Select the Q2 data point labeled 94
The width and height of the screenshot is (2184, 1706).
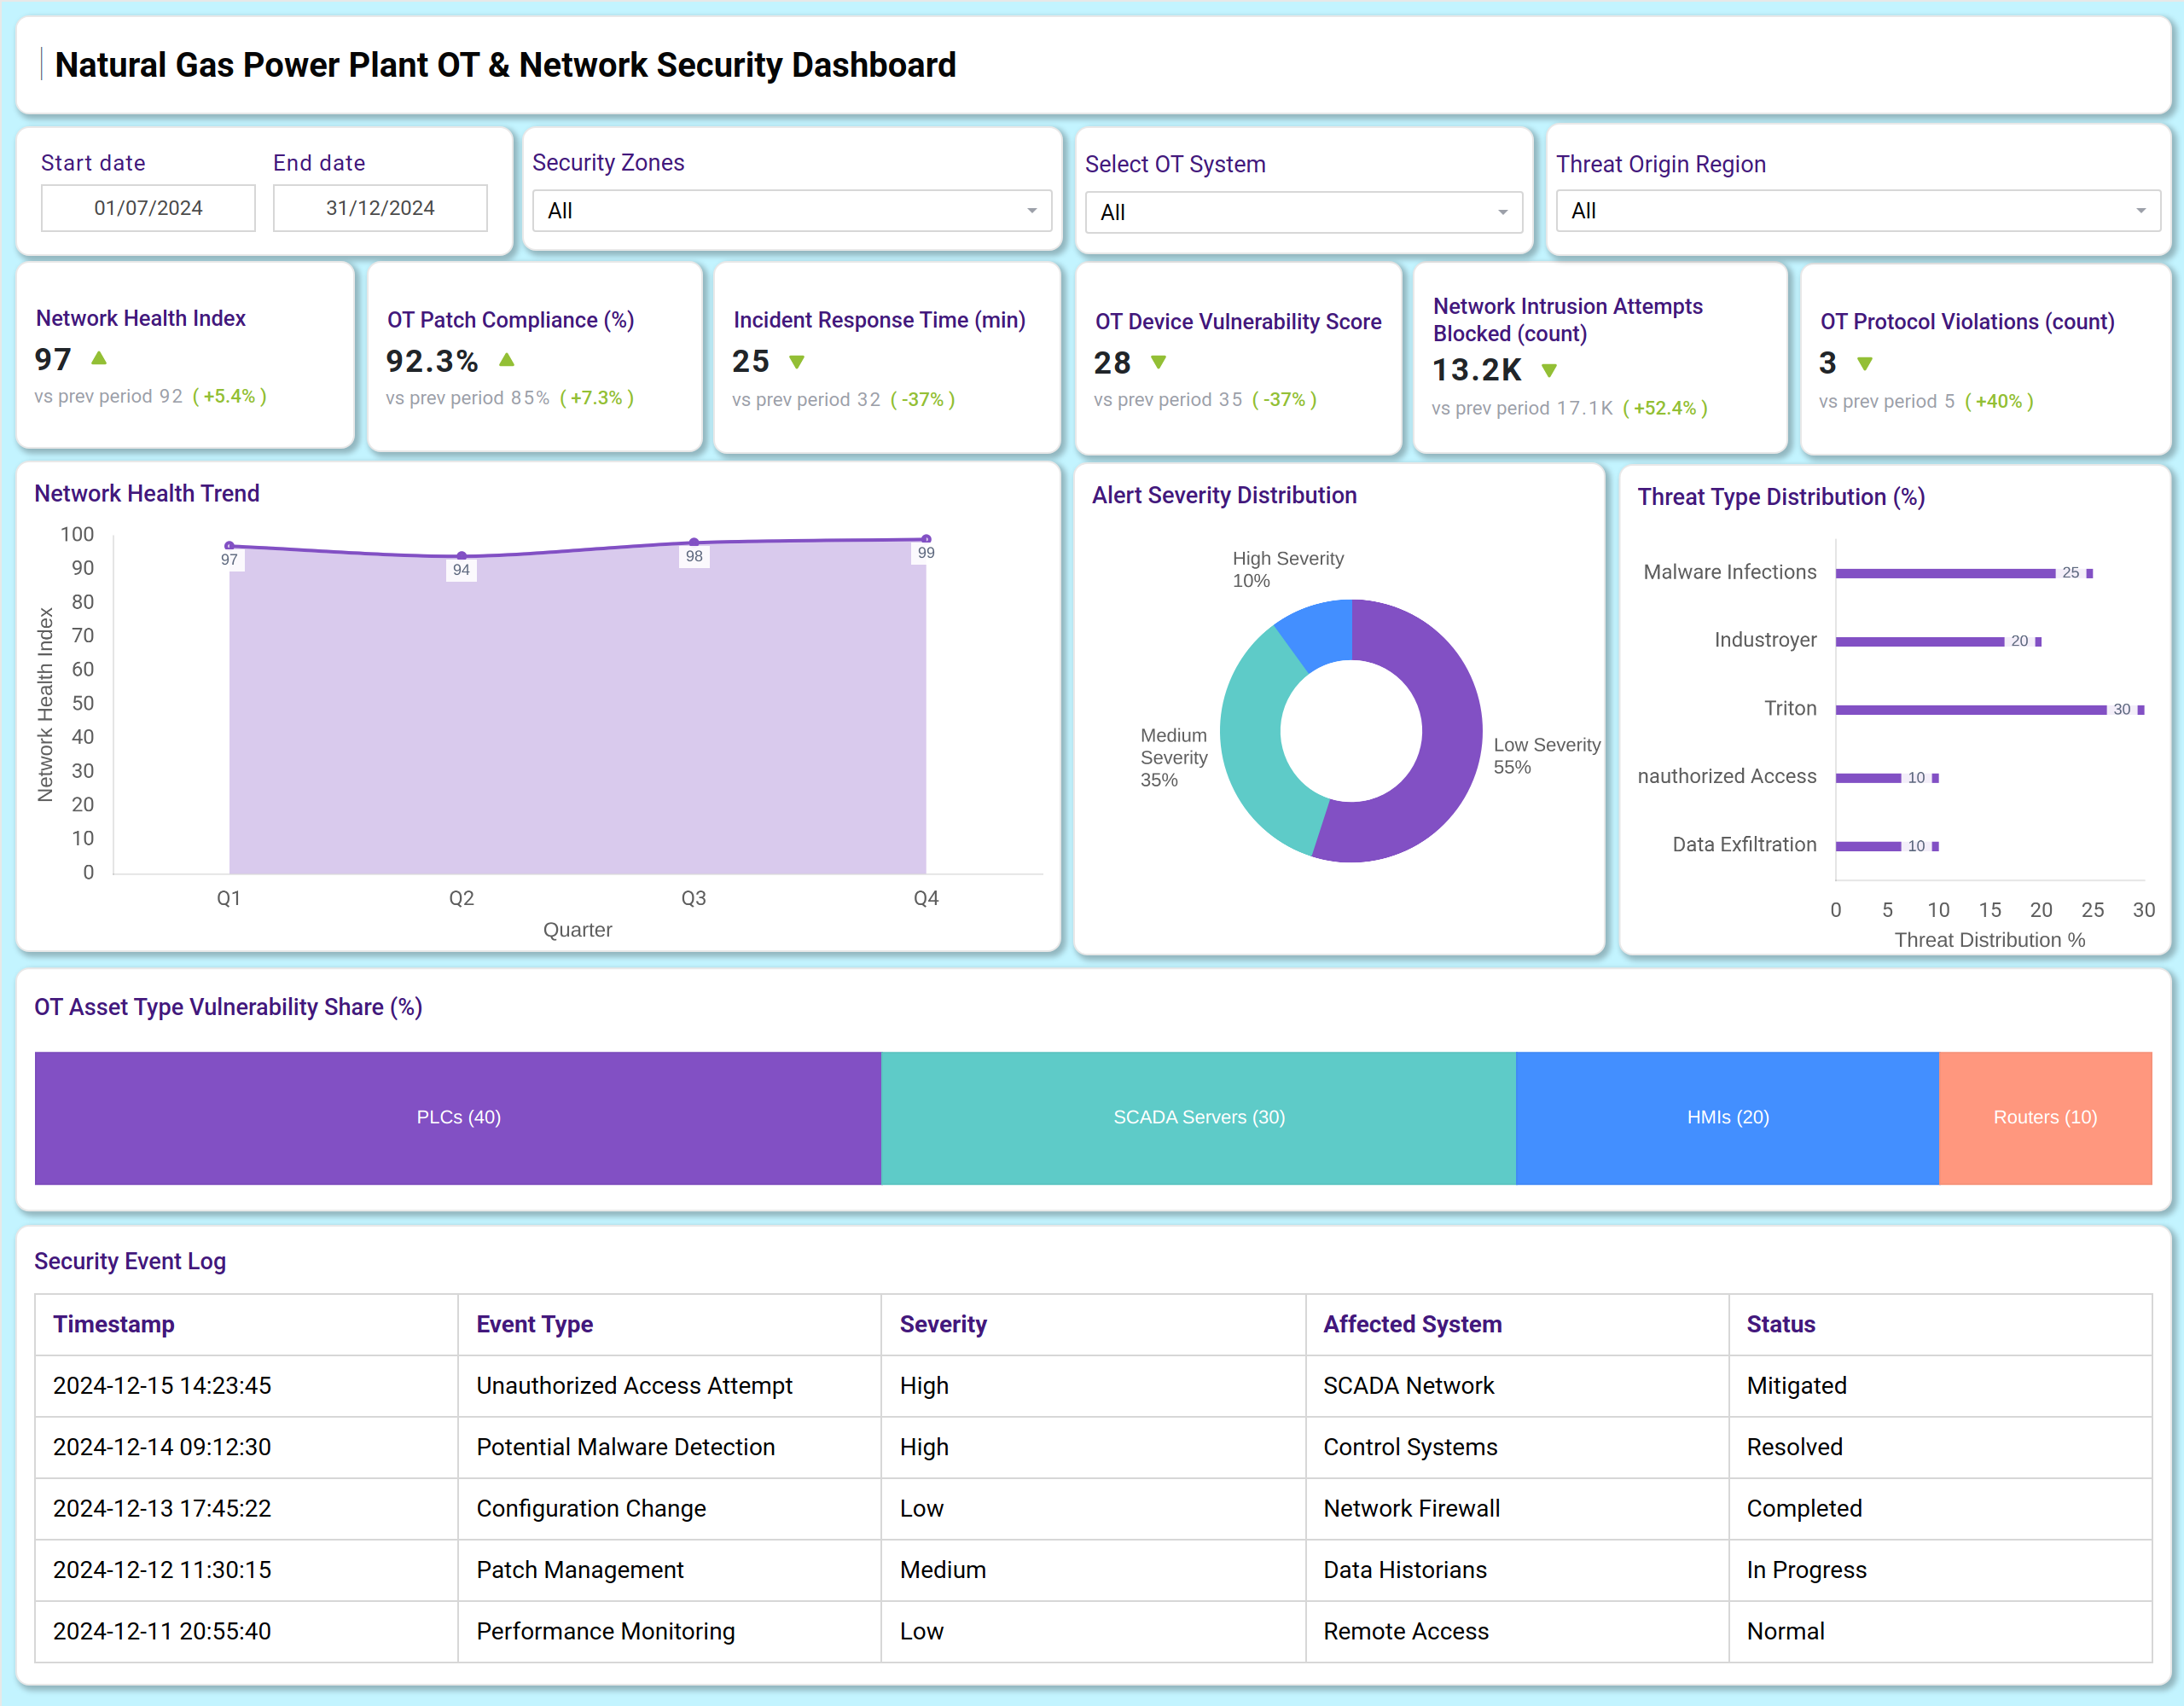pyautogui.click(x=461, y=556)
